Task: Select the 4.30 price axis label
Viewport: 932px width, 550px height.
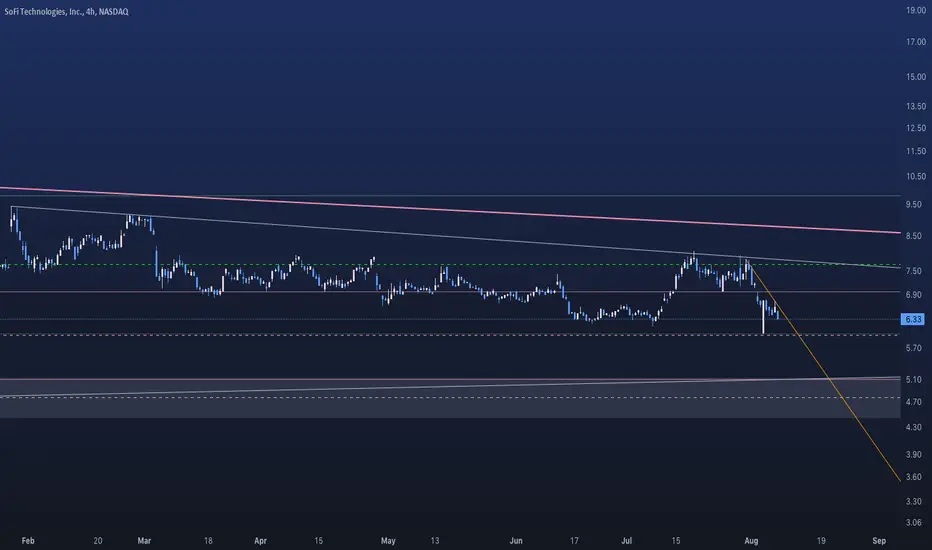Action: tap(913, 427)
